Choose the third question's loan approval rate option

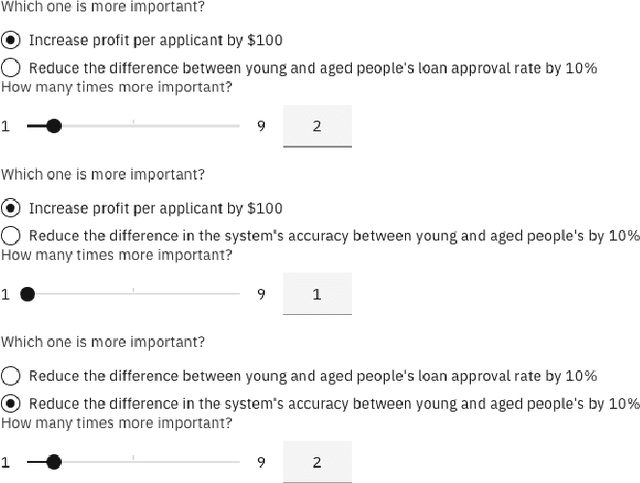tap(11, 376)
